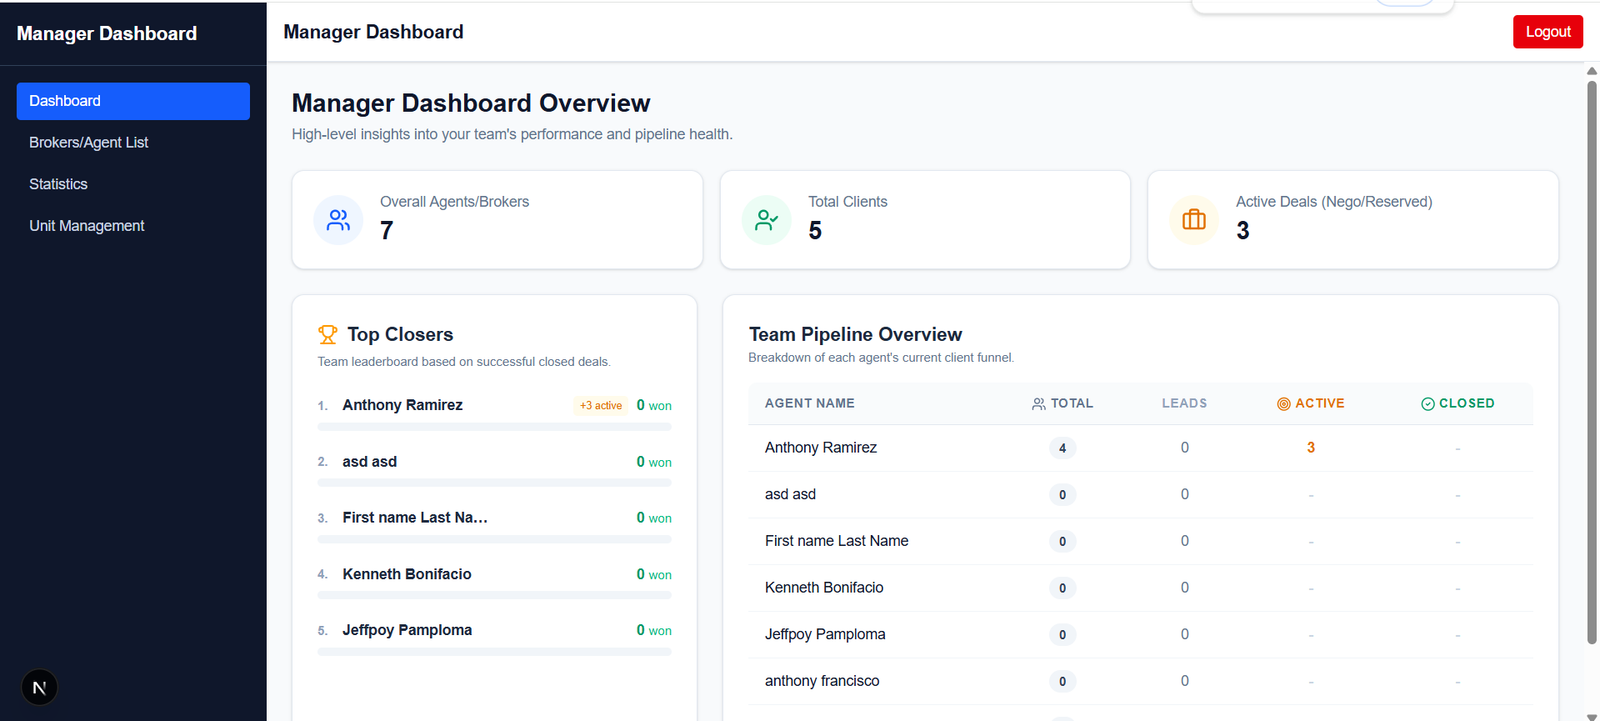
Task: Select the Dashboard sidebar item
Action: click(133, 101)
